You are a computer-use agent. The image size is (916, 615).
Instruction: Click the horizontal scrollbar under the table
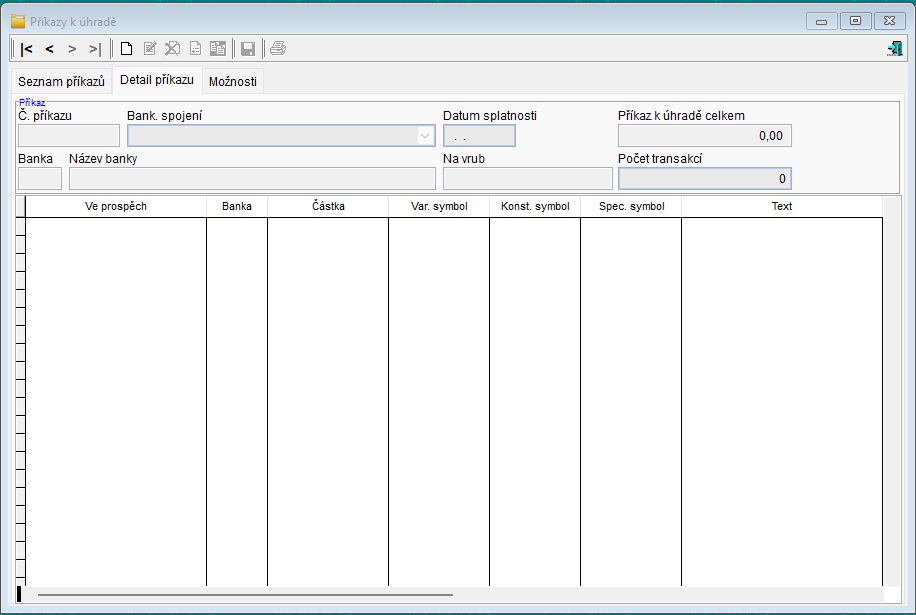pyautogui.click(x=245, y=595)
